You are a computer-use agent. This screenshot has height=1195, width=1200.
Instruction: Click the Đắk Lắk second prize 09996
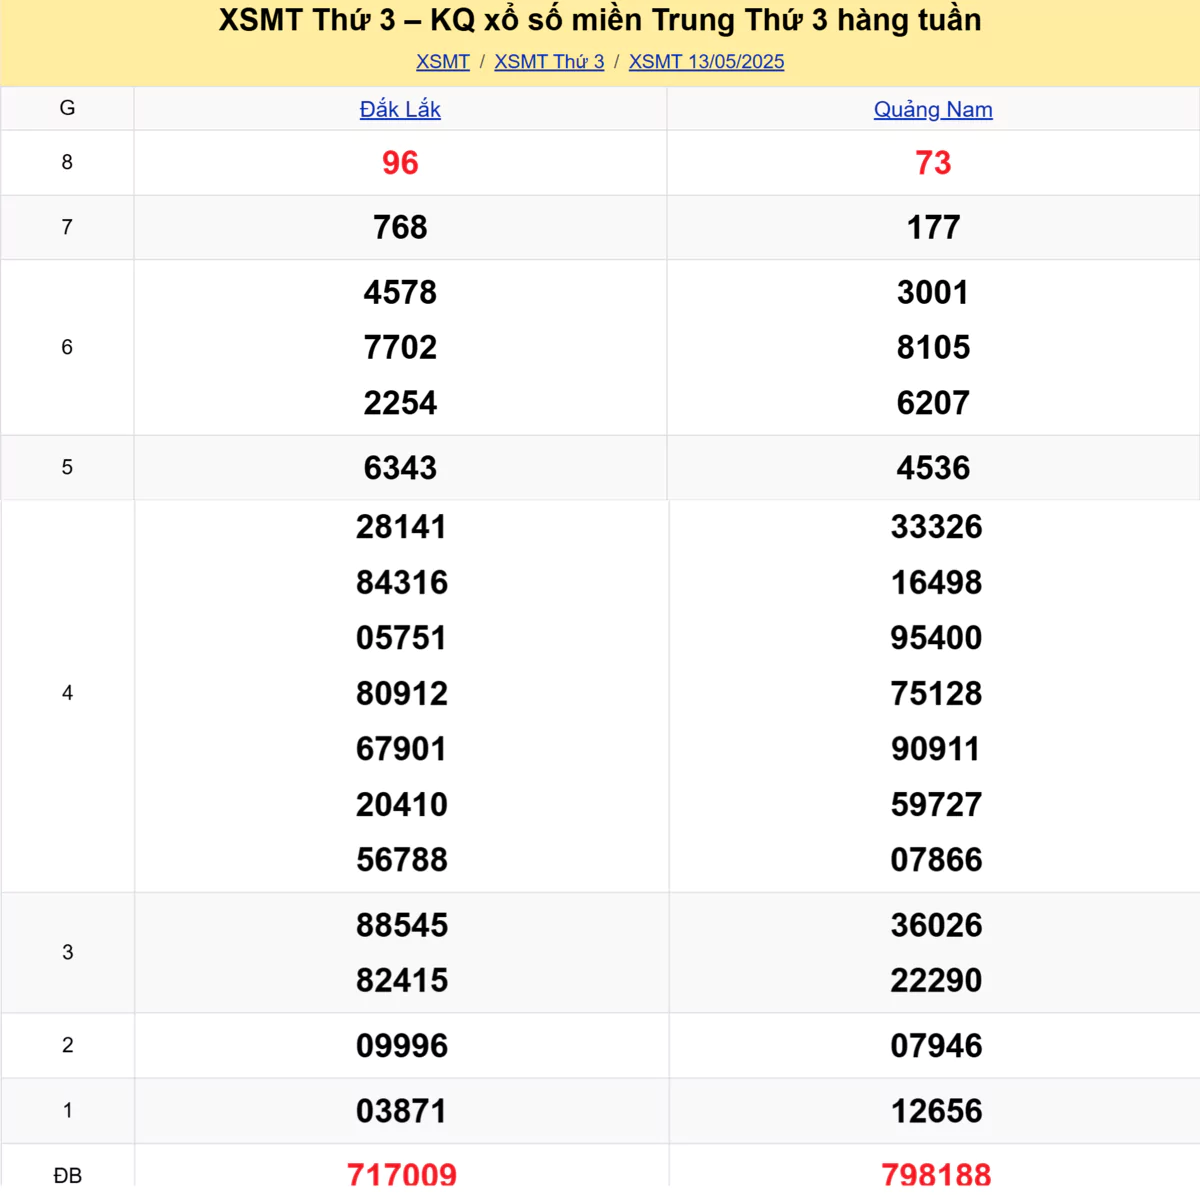402,1046
